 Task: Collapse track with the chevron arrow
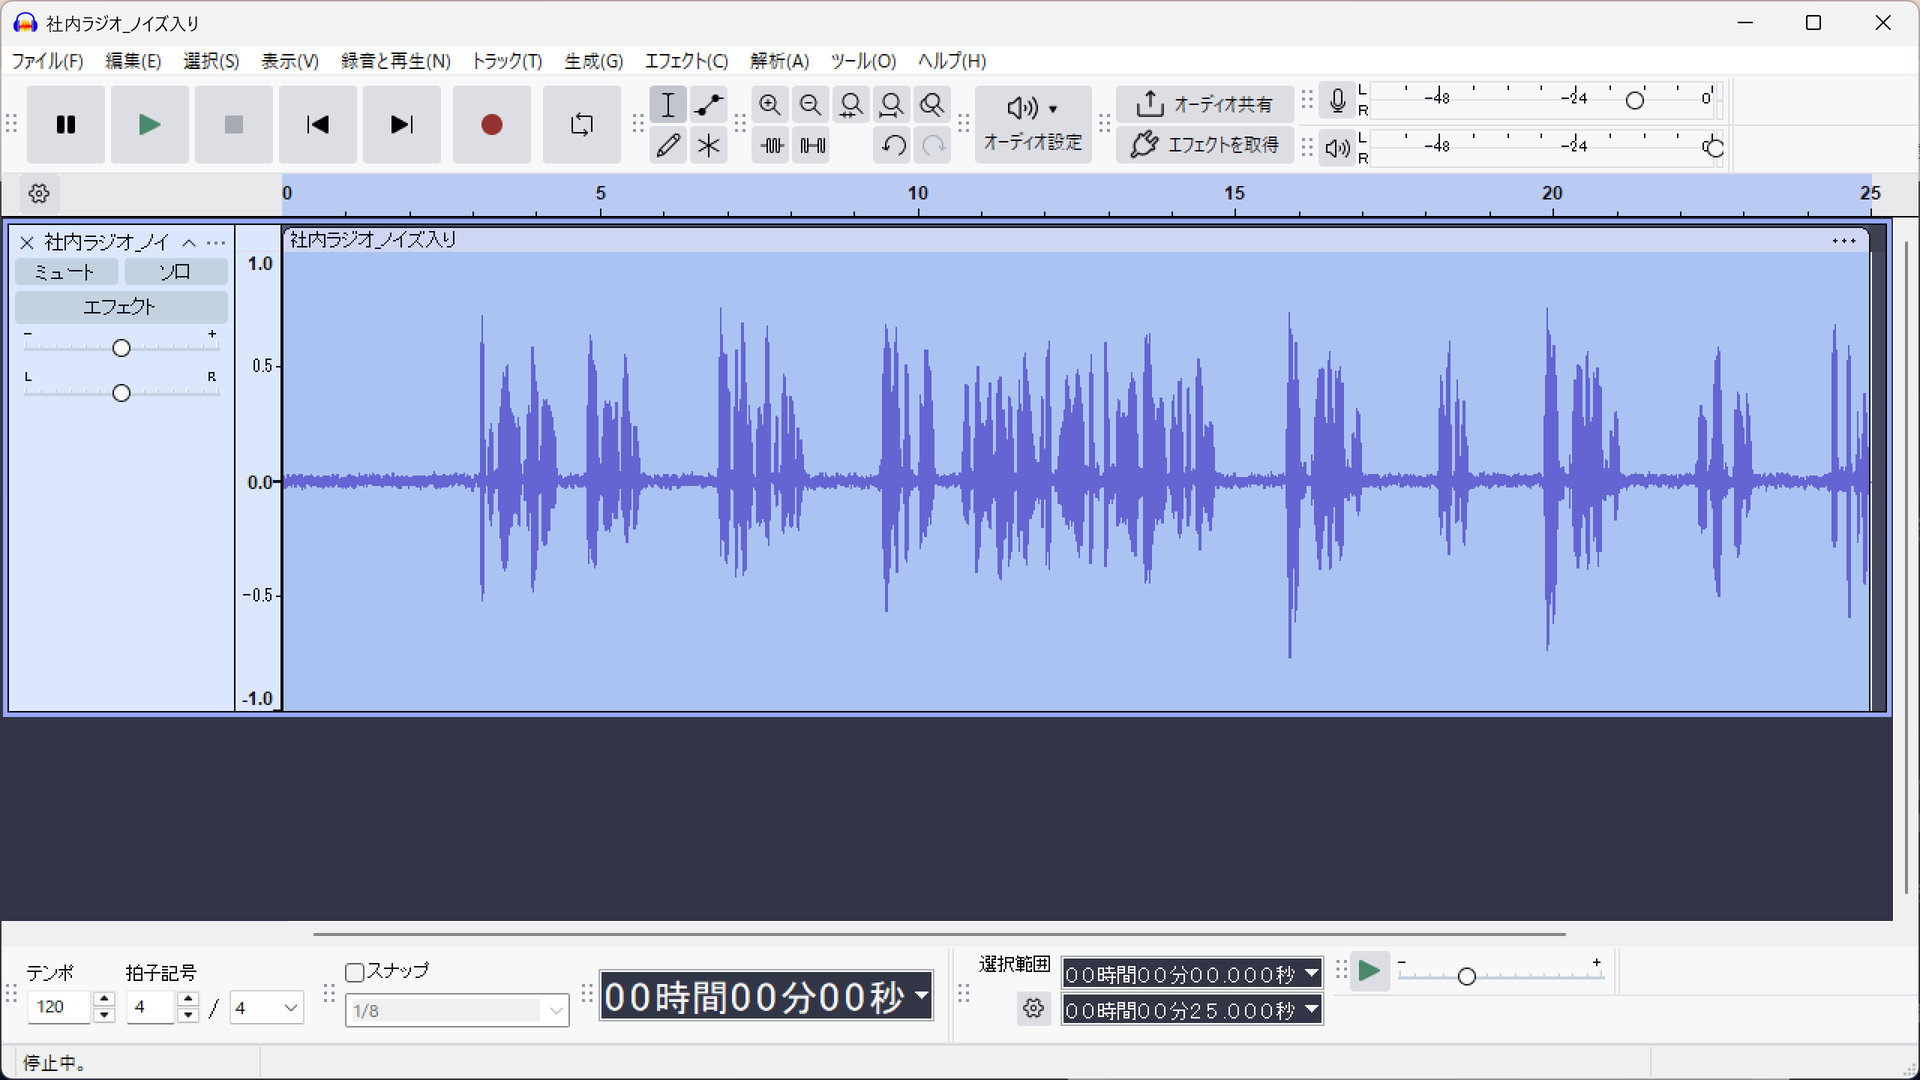click(x=189, y=243)
